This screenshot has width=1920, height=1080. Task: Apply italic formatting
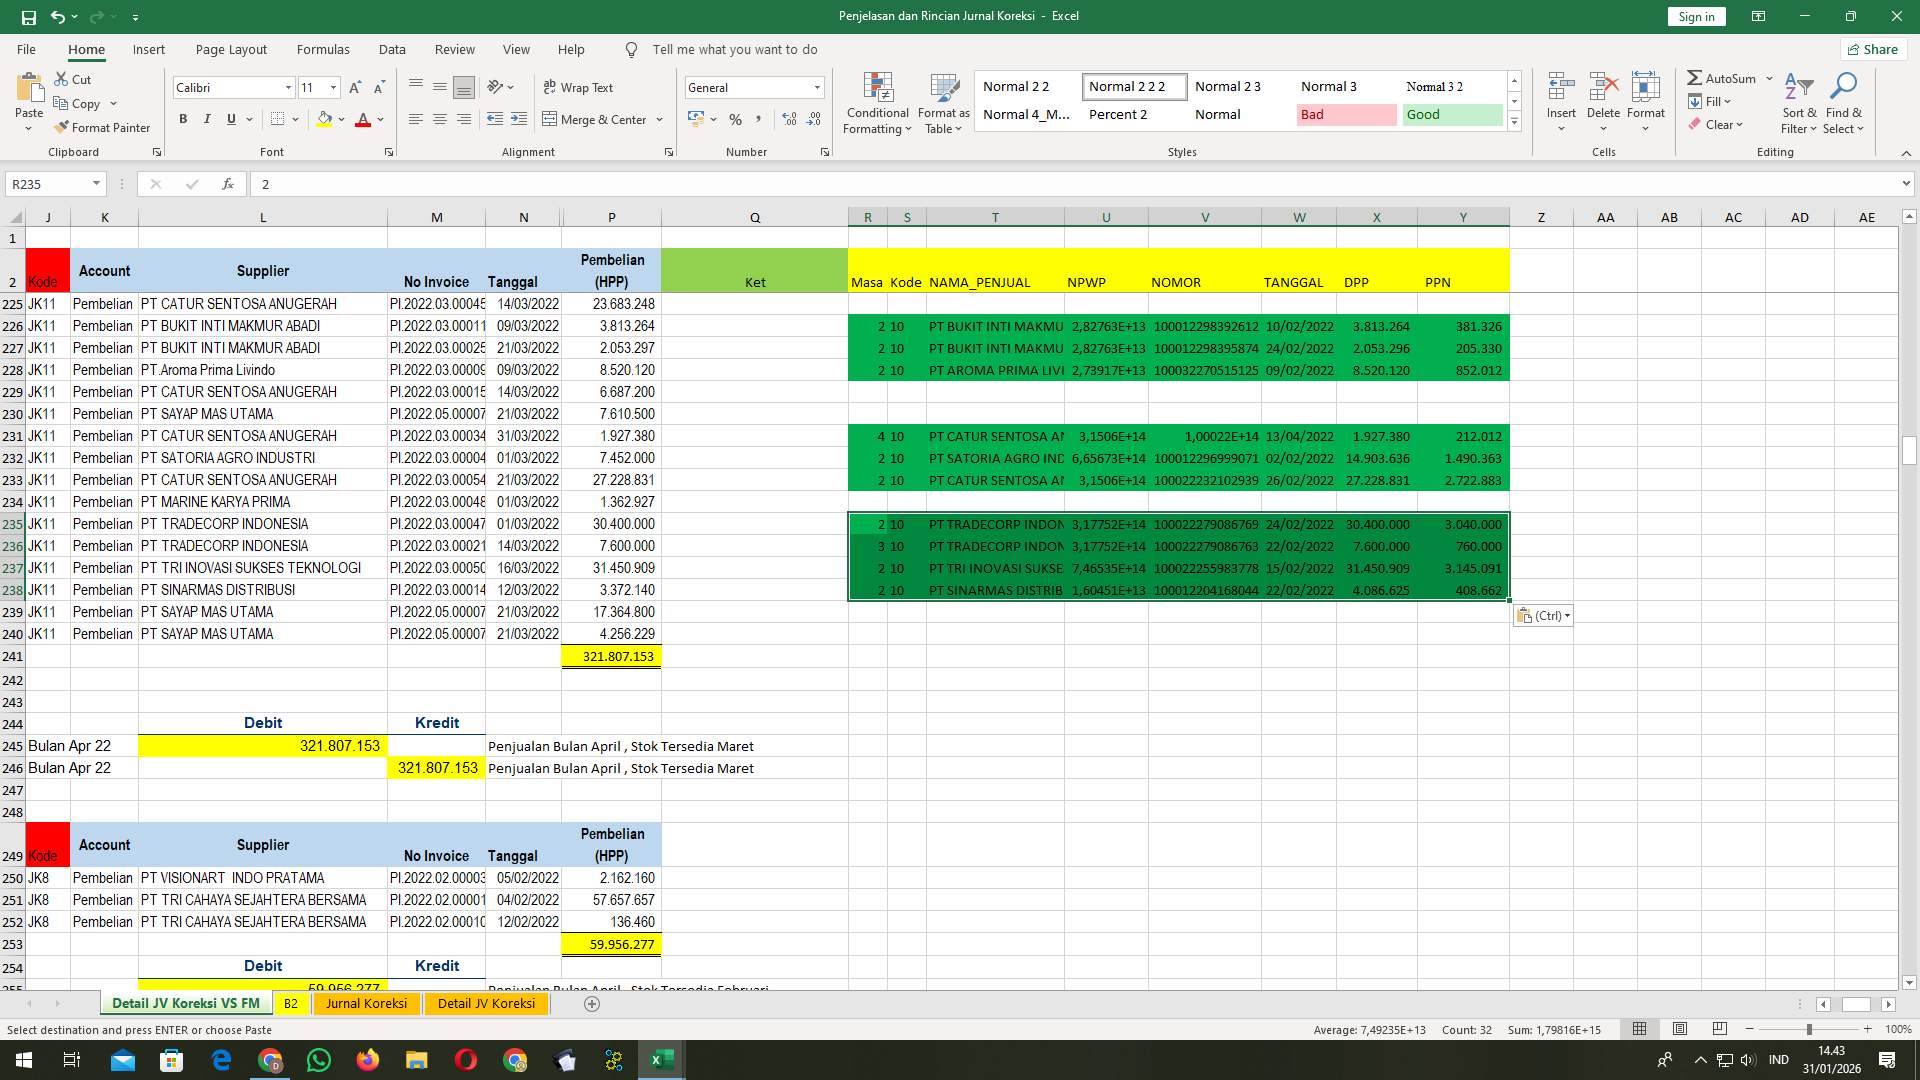tap(207, 119)
